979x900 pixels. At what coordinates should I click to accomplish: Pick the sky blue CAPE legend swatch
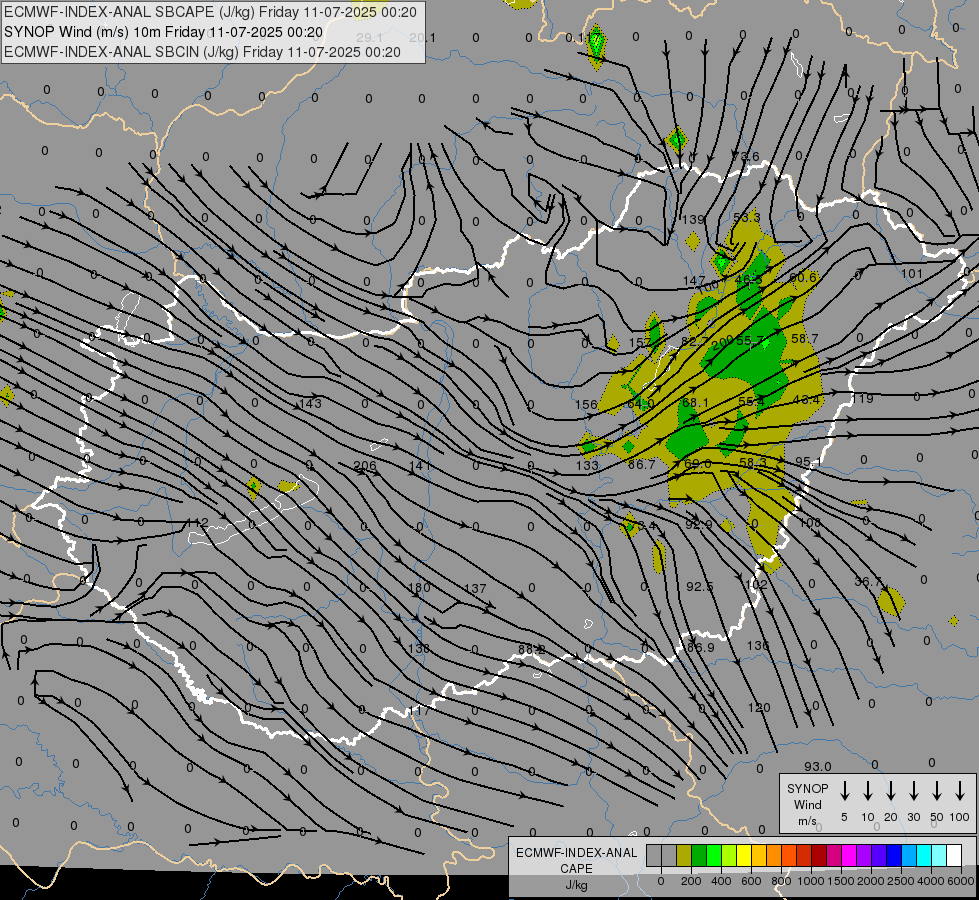(x=908, y=855)
